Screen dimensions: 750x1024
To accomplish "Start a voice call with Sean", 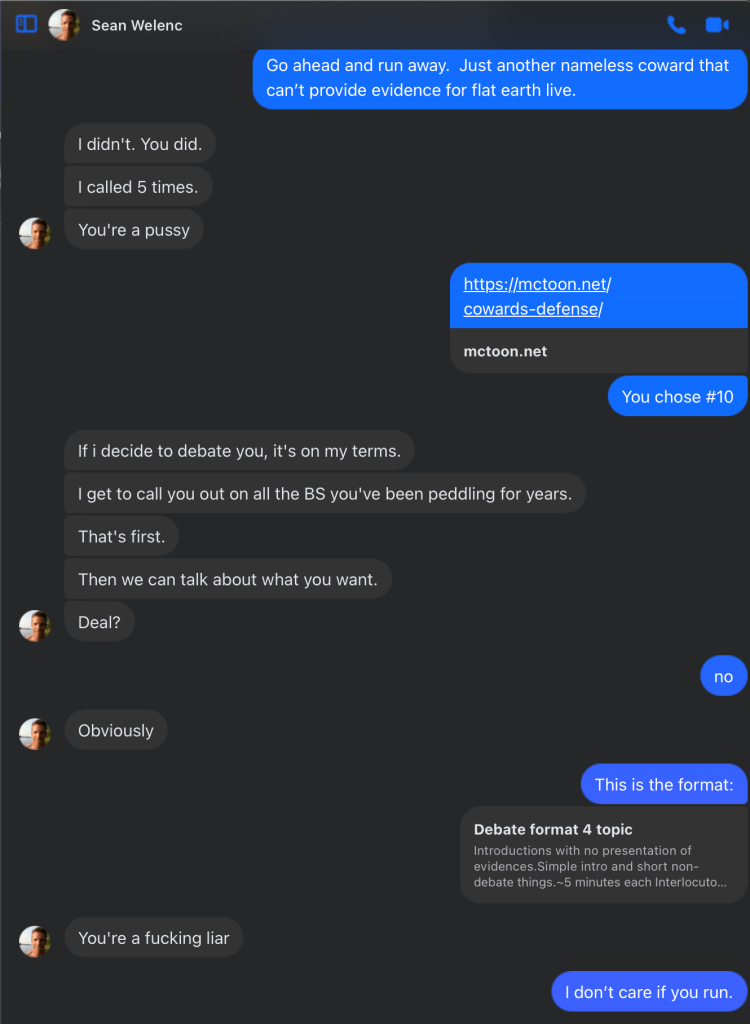I will (x=677, y=25).
